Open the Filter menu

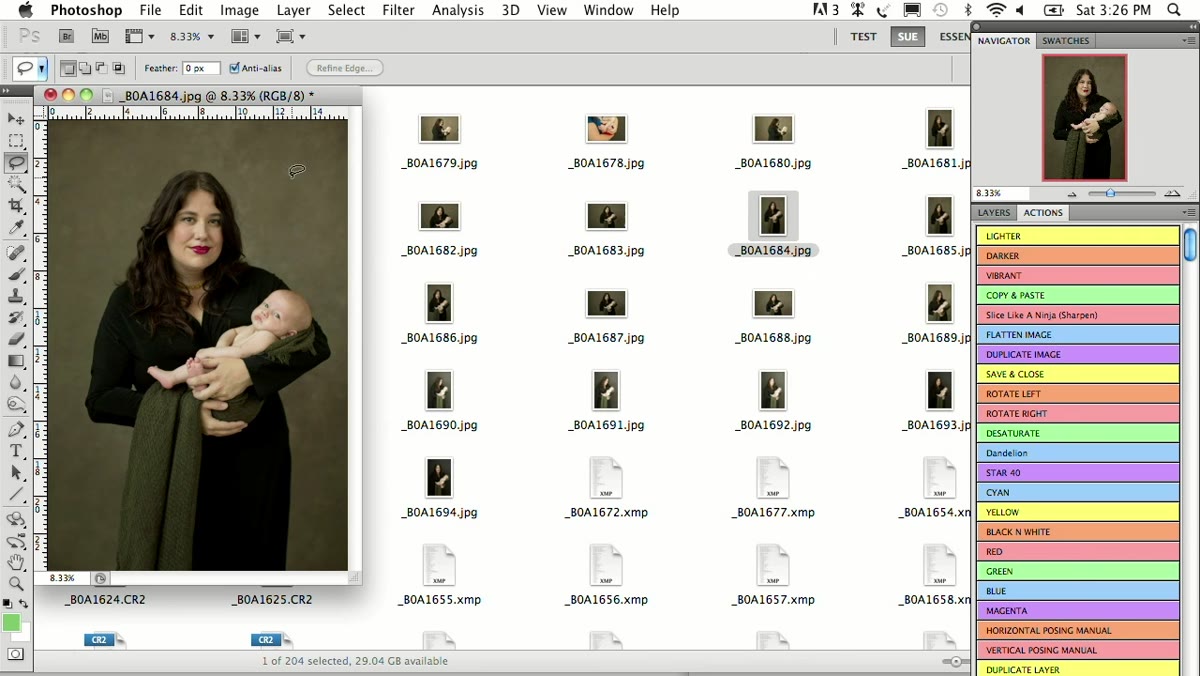click(398, 10)
